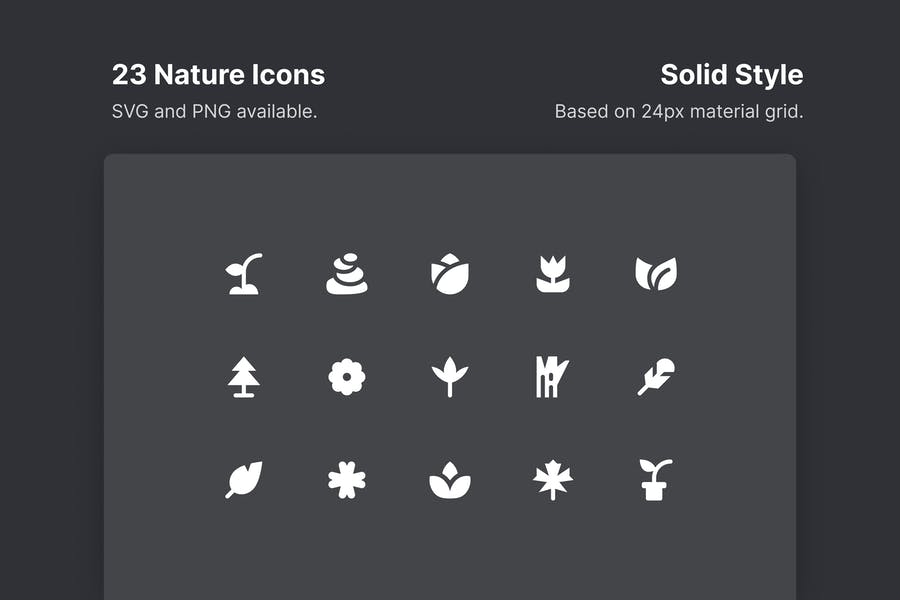Select the pine tree icon
Viewport: 900px width, 600px height.
244,377
